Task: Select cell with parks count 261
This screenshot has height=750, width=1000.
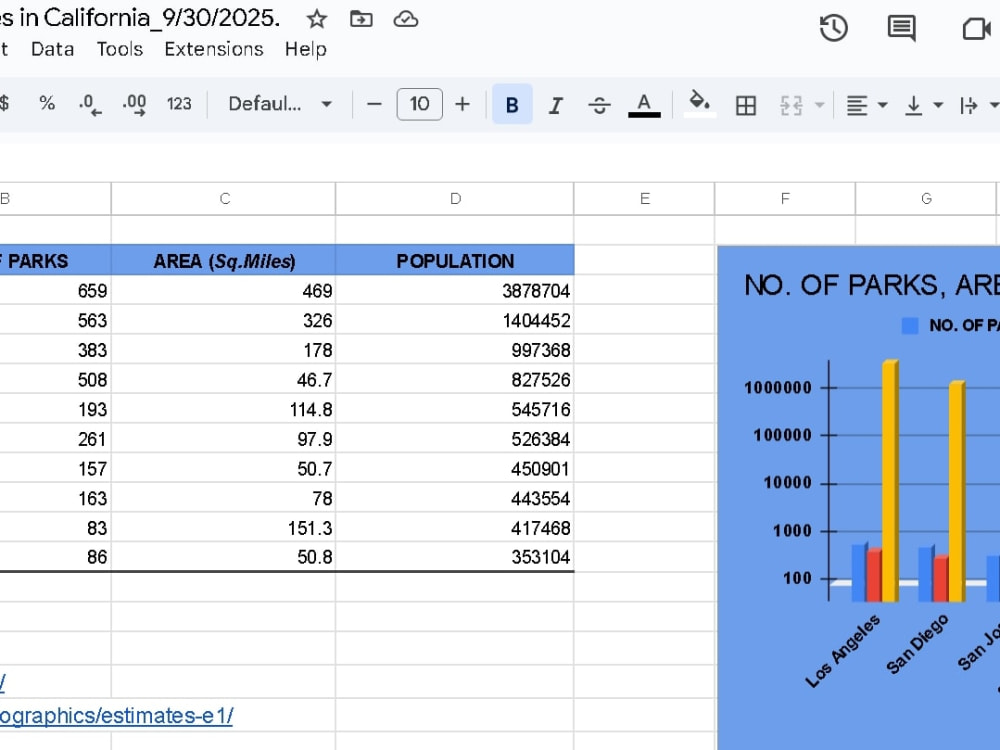Action: 55,438
